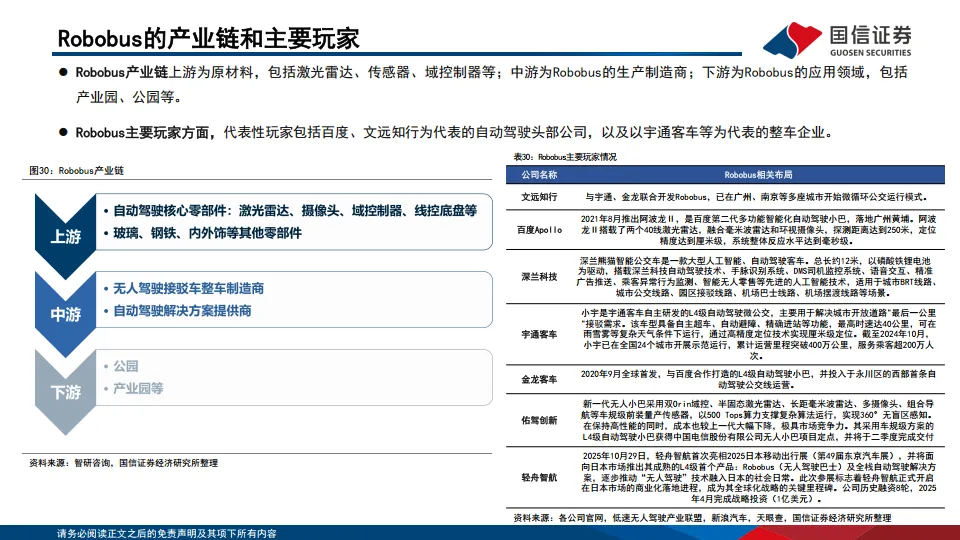Click the caption 表30：Robobus主要玩家情况

click(565, 157)
